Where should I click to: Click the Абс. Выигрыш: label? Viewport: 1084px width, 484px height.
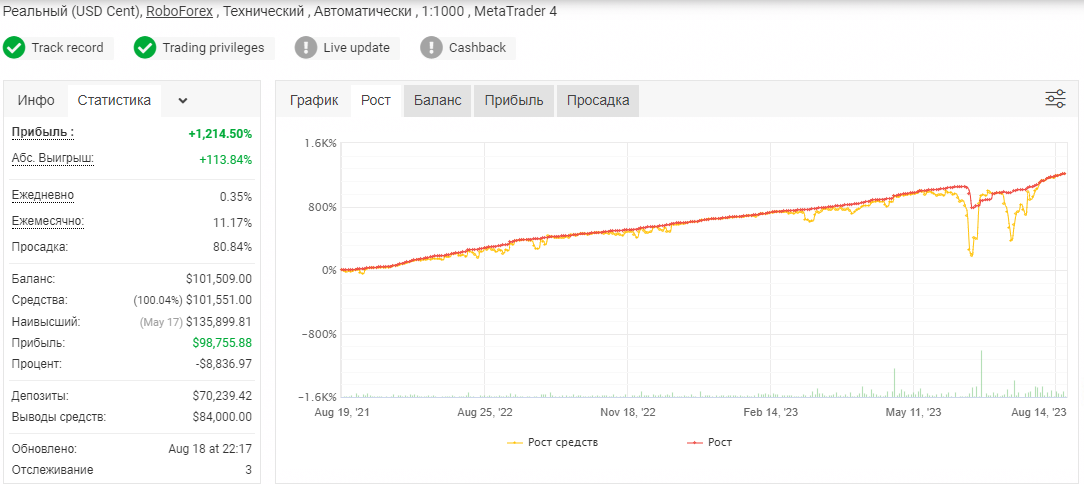point(53,158)
